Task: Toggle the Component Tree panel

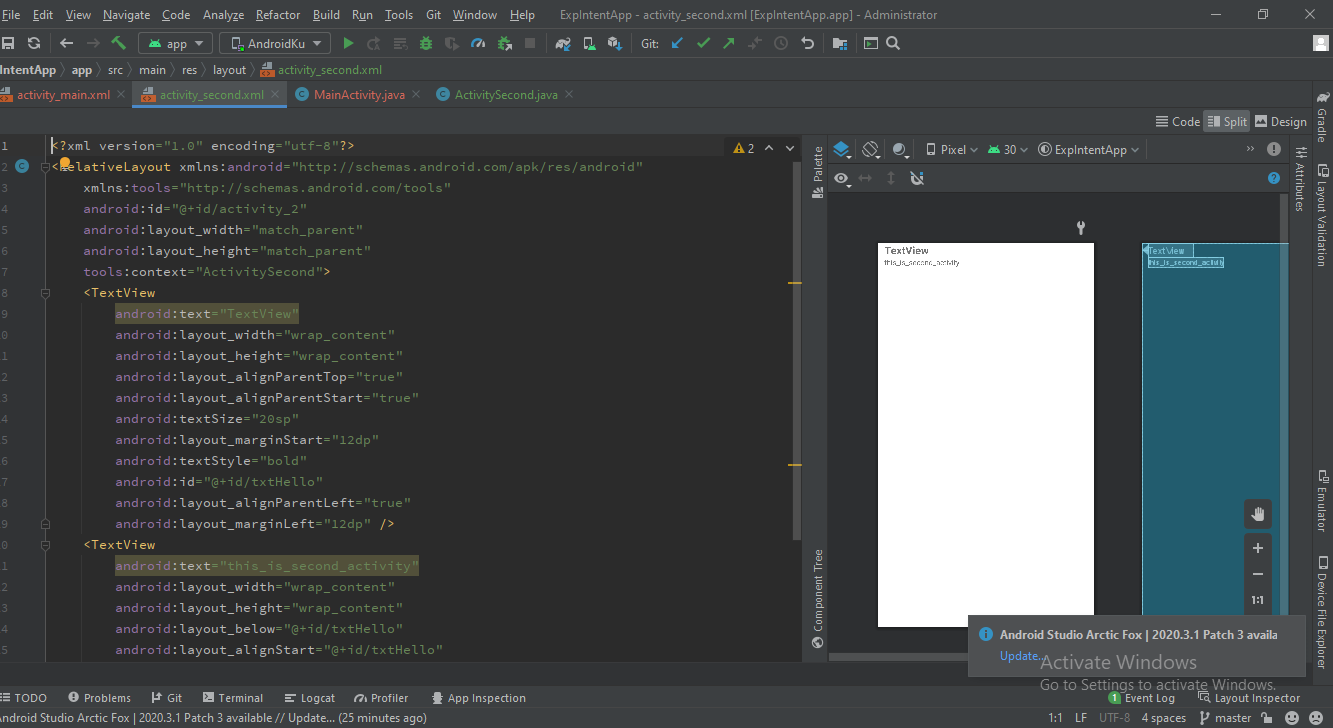Action: point(818,599)
